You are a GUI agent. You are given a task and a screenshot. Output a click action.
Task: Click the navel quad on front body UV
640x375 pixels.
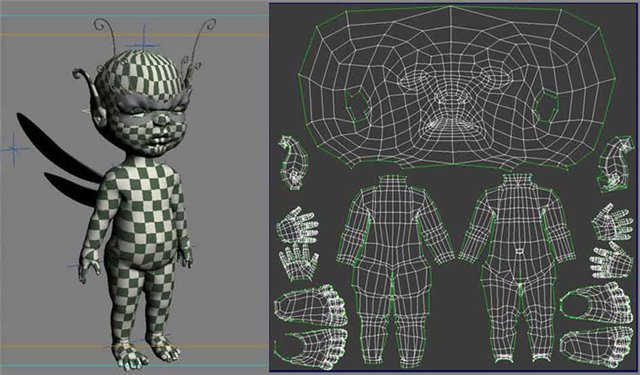tap(519, 251)
